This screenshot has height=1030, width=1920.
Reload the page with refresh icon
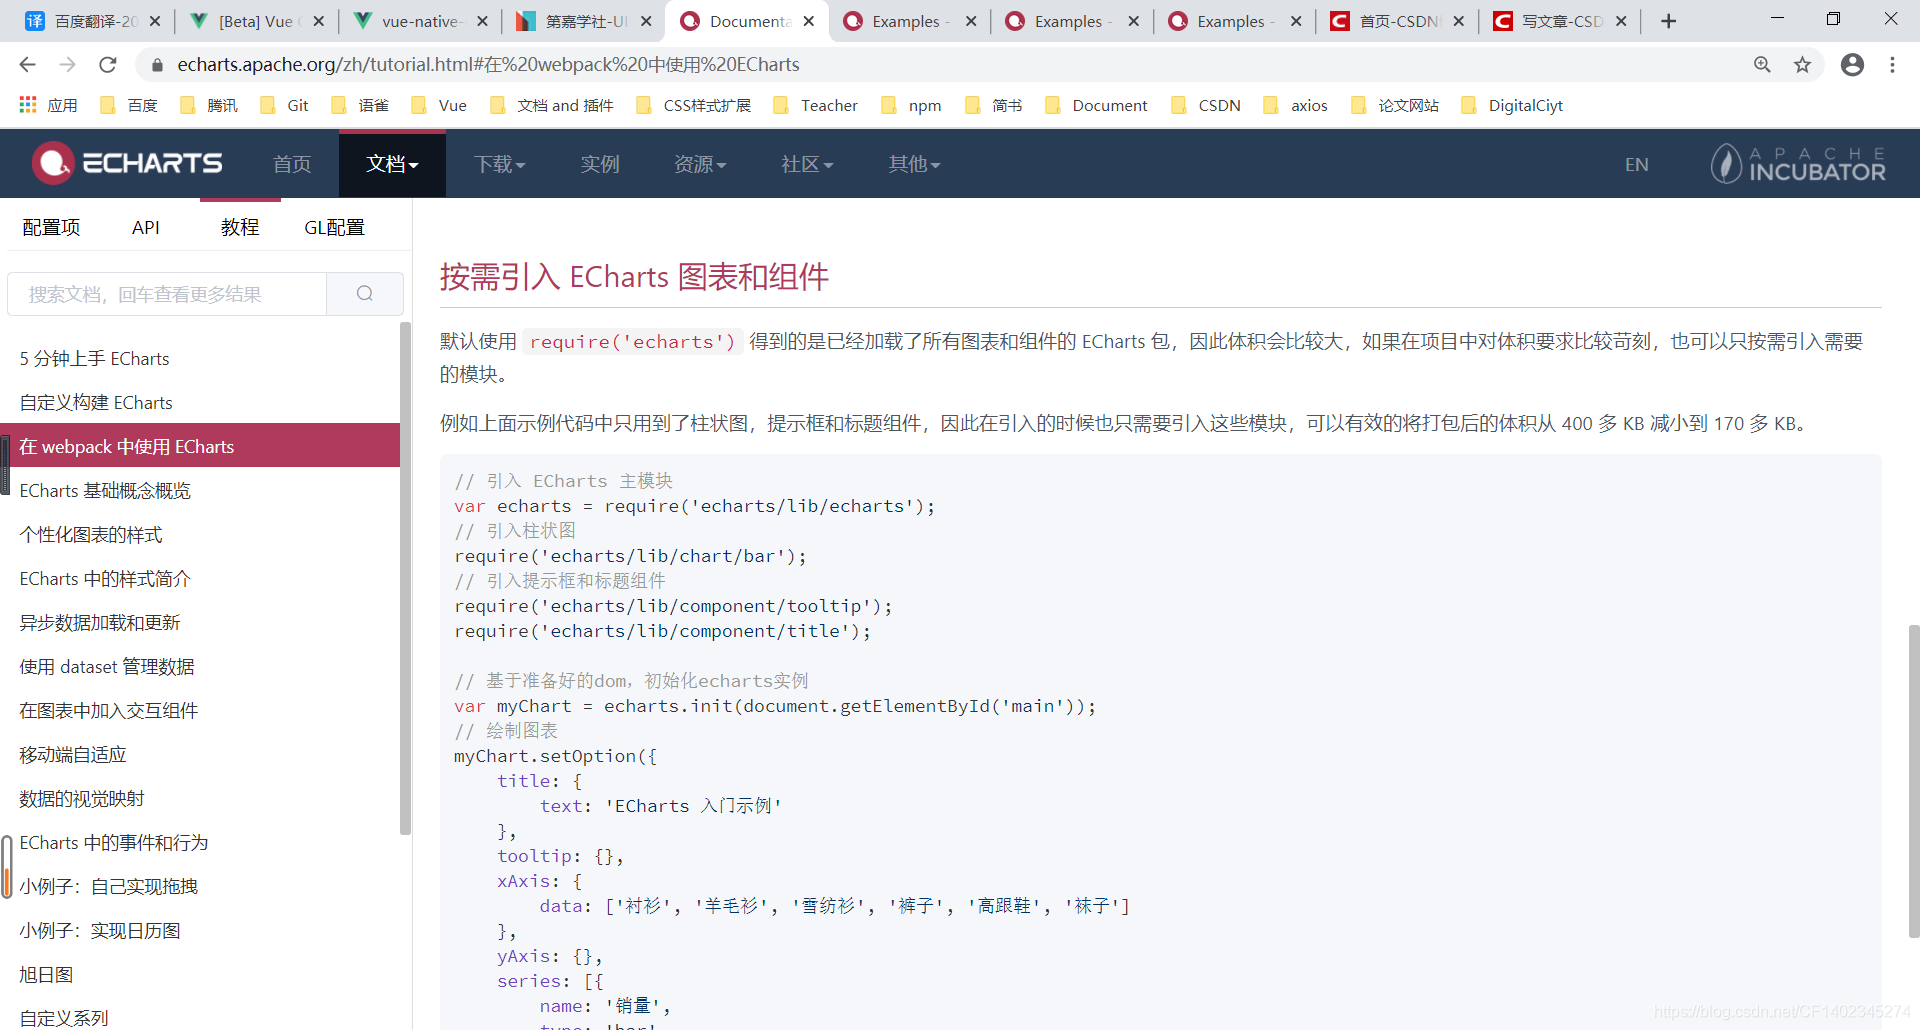pos(108,65)
